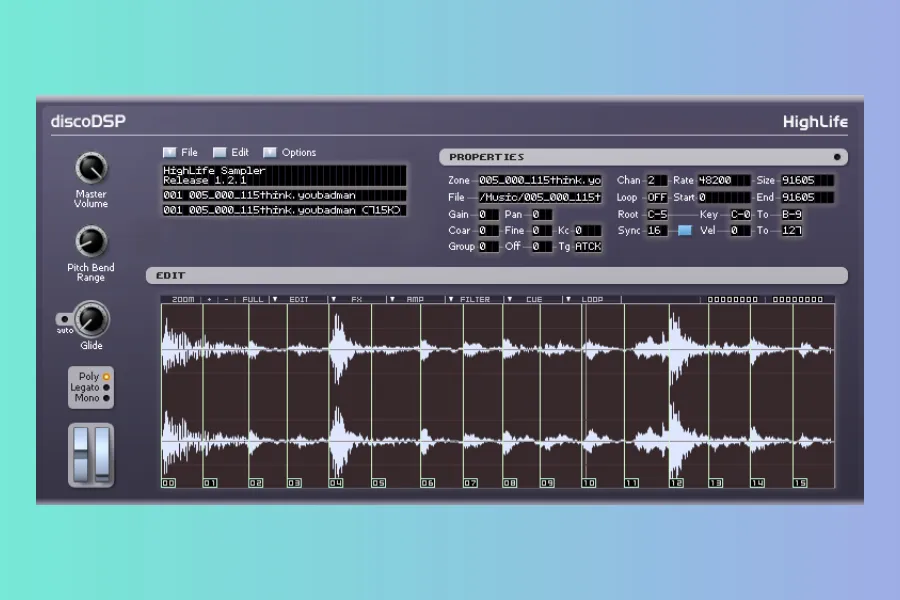Click the Master Volume knob

click(x=91, y=168)
